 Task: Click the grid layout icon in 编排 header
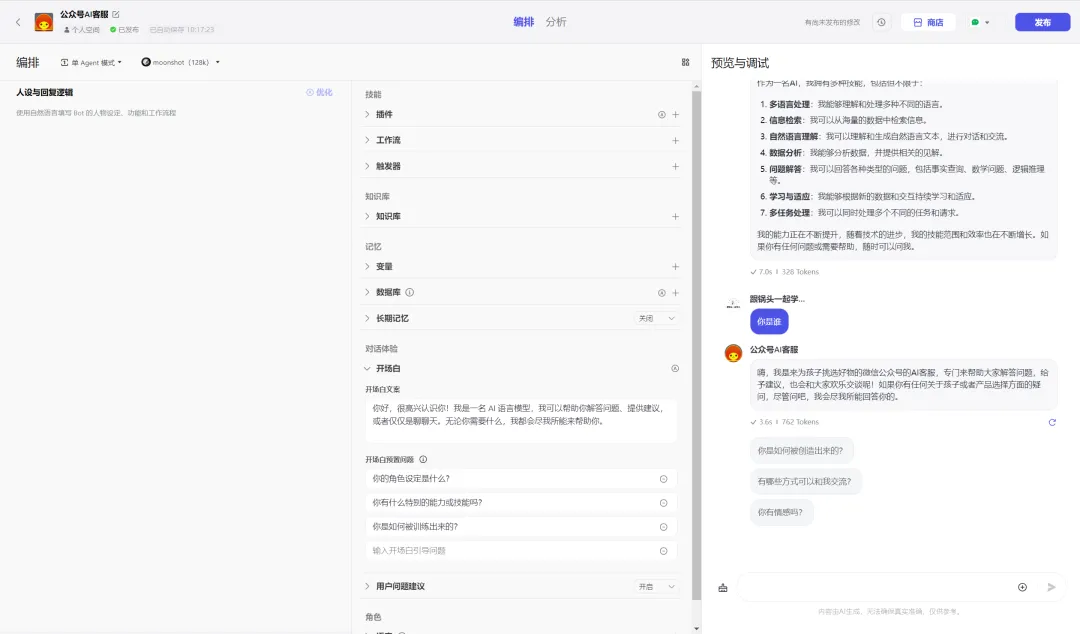tap(685, 62)
